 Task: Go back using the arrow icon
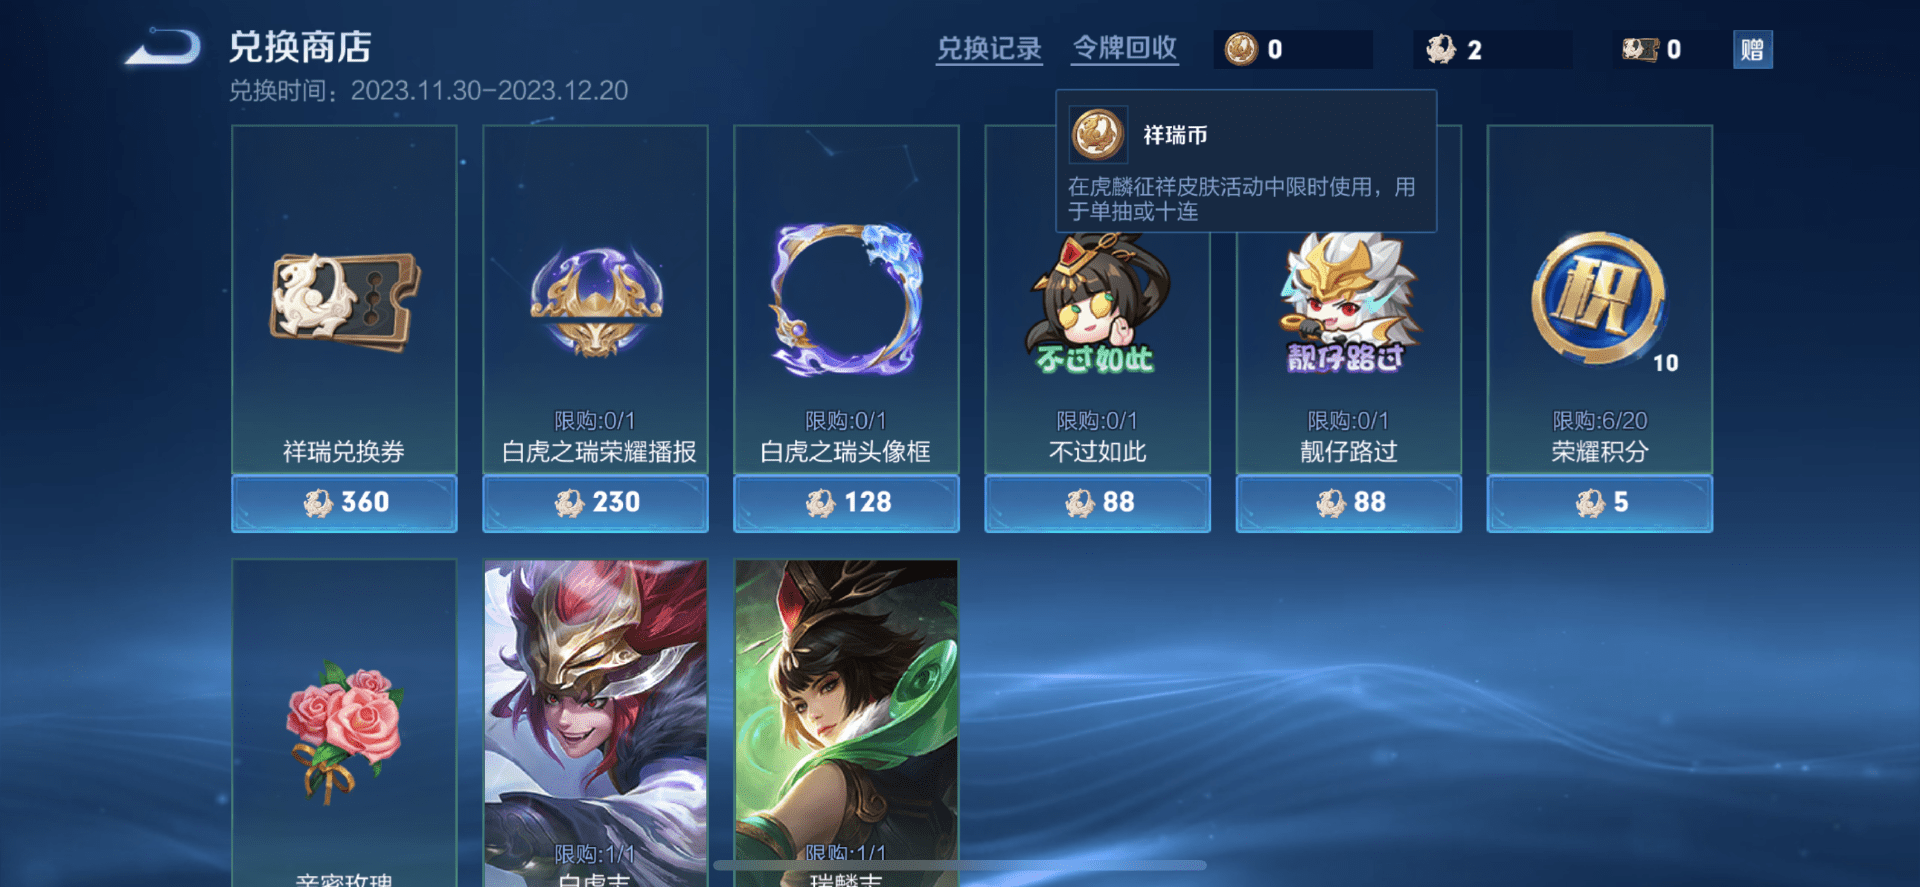[163, 47]
